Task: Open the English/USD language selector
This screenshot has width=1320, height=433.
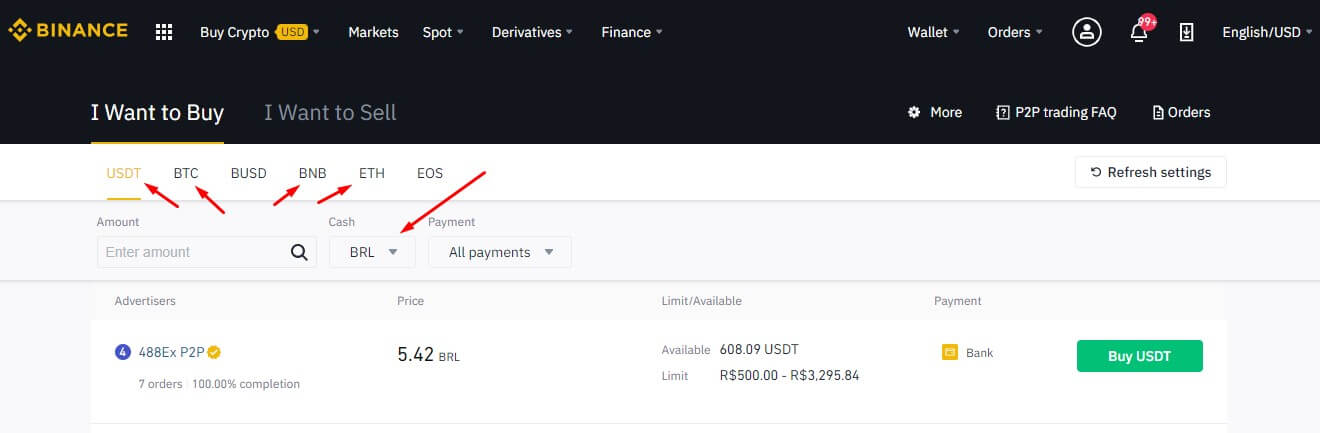Action: (x=1267, y=32)
